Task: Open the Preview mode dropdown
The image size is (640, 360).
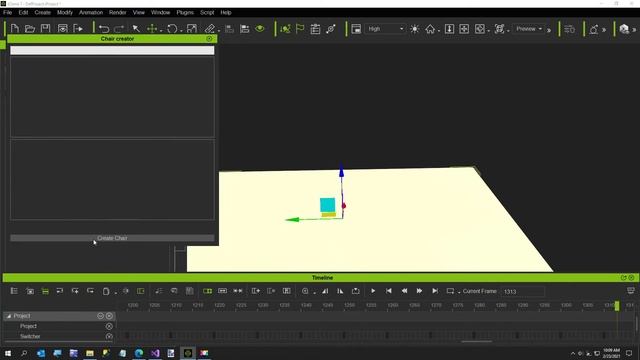Action: 529,29
